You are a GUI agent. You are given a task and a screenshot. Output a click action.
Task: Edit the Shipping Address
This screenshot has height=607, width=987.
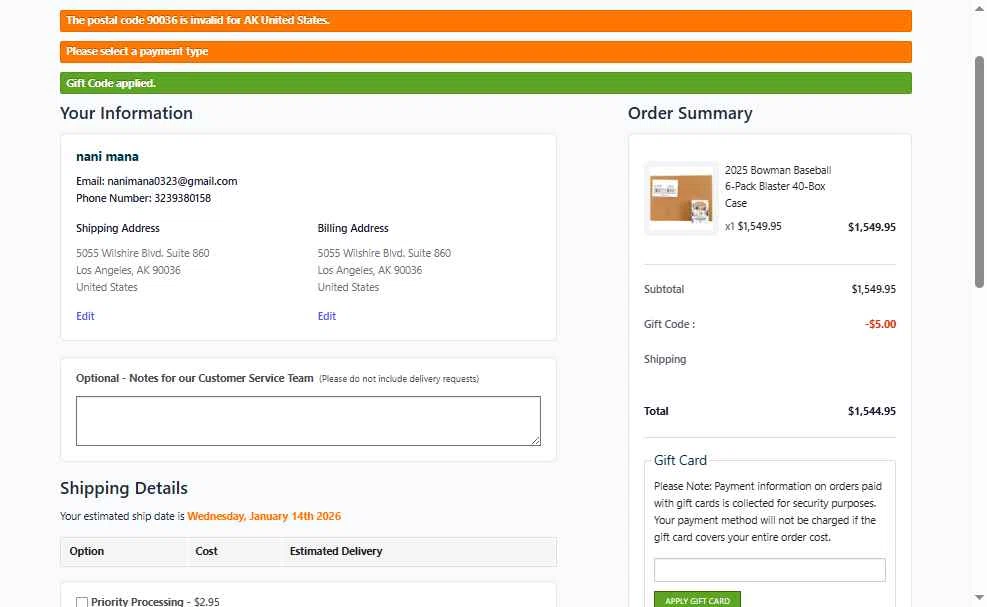coord(85,316)
